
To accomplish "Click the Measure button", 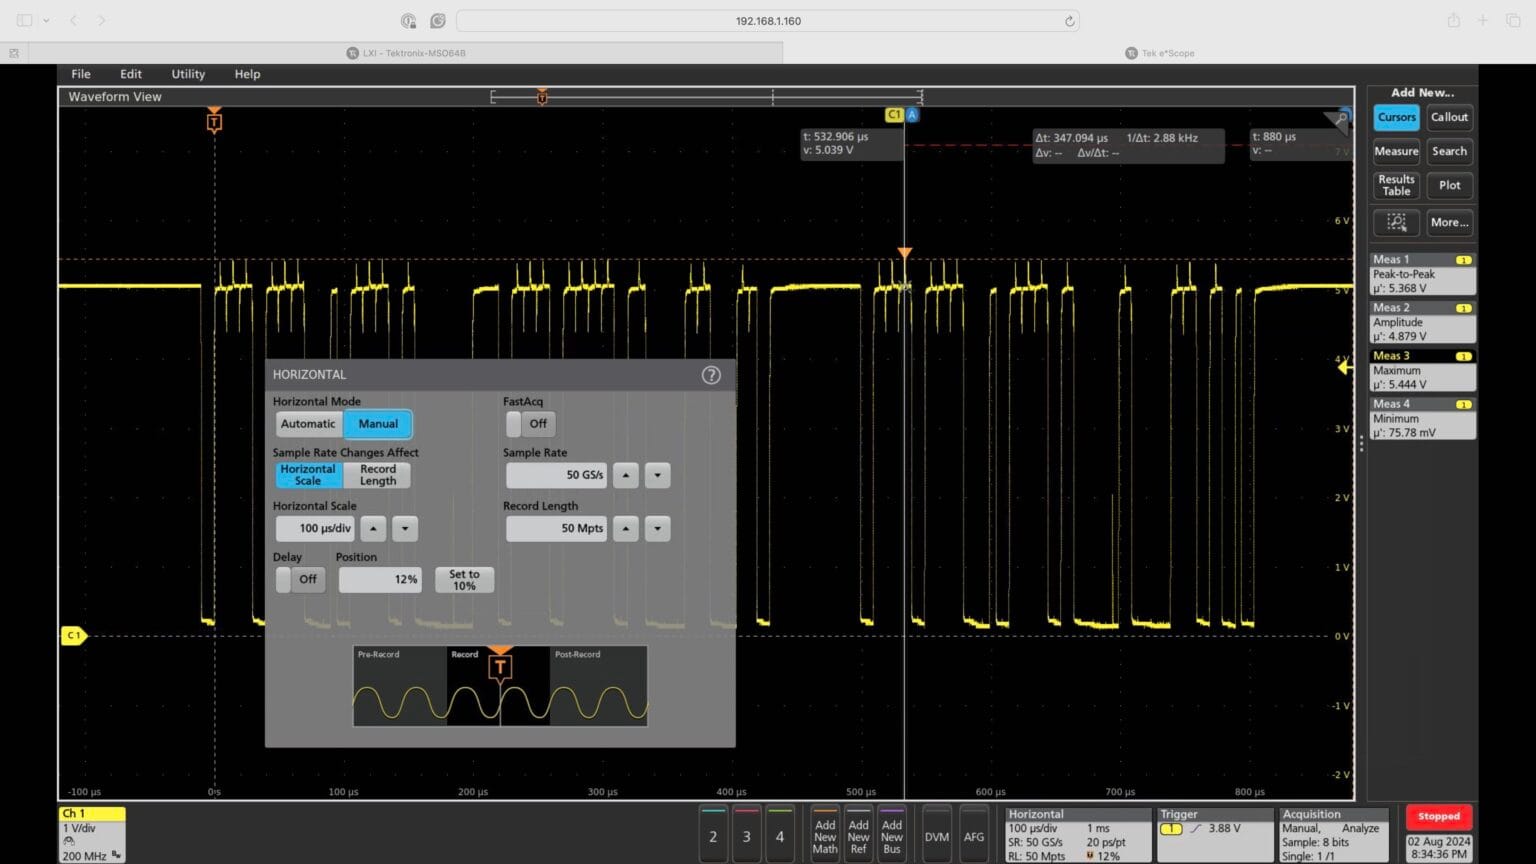I will tap(1396, 152).
